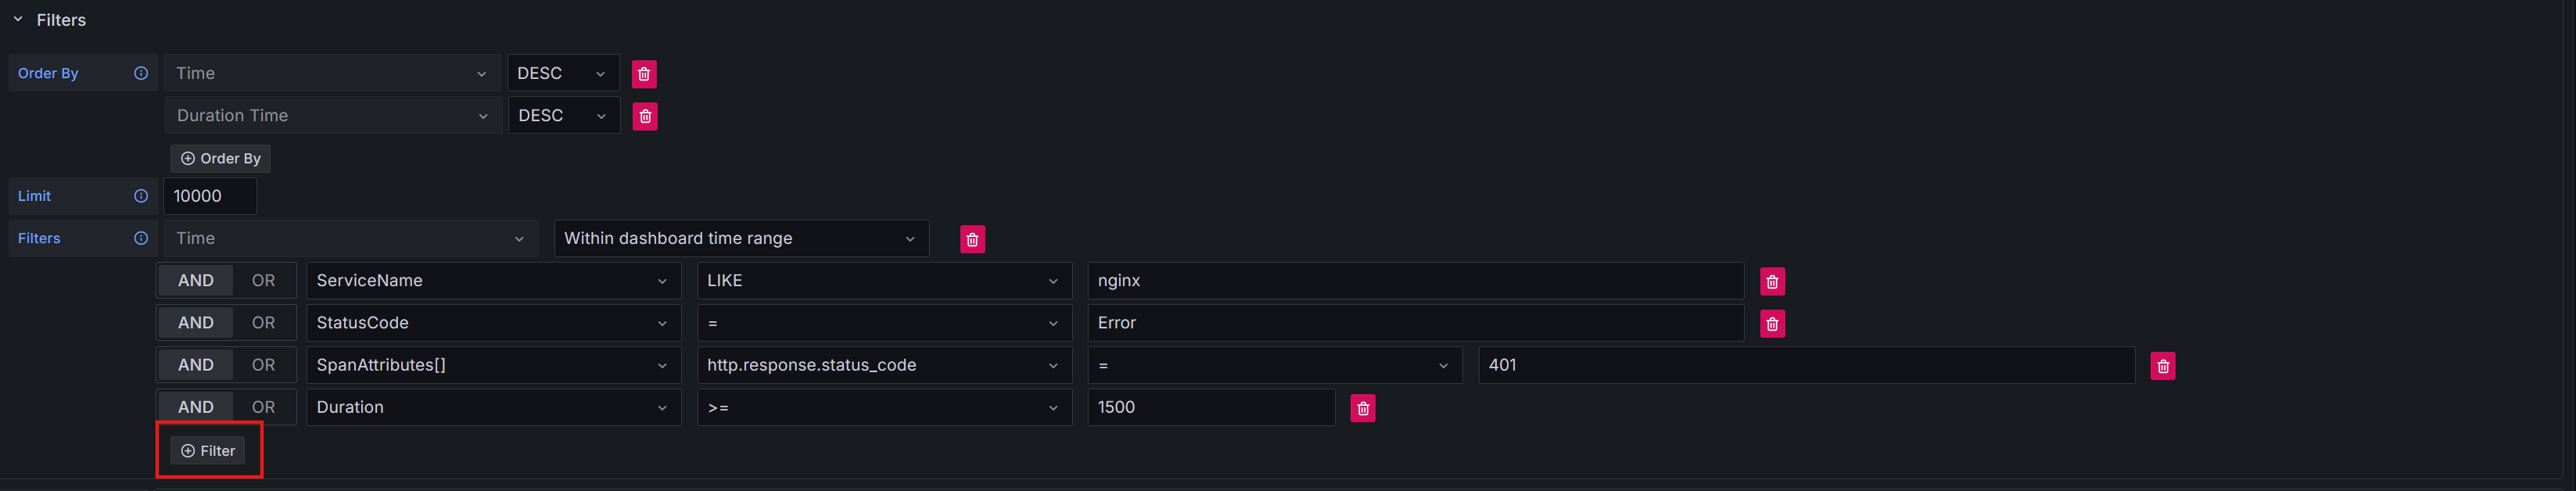Remove the Duration Time order-by row
Screen dimensions: 2576x491
(x=645, y=116)
